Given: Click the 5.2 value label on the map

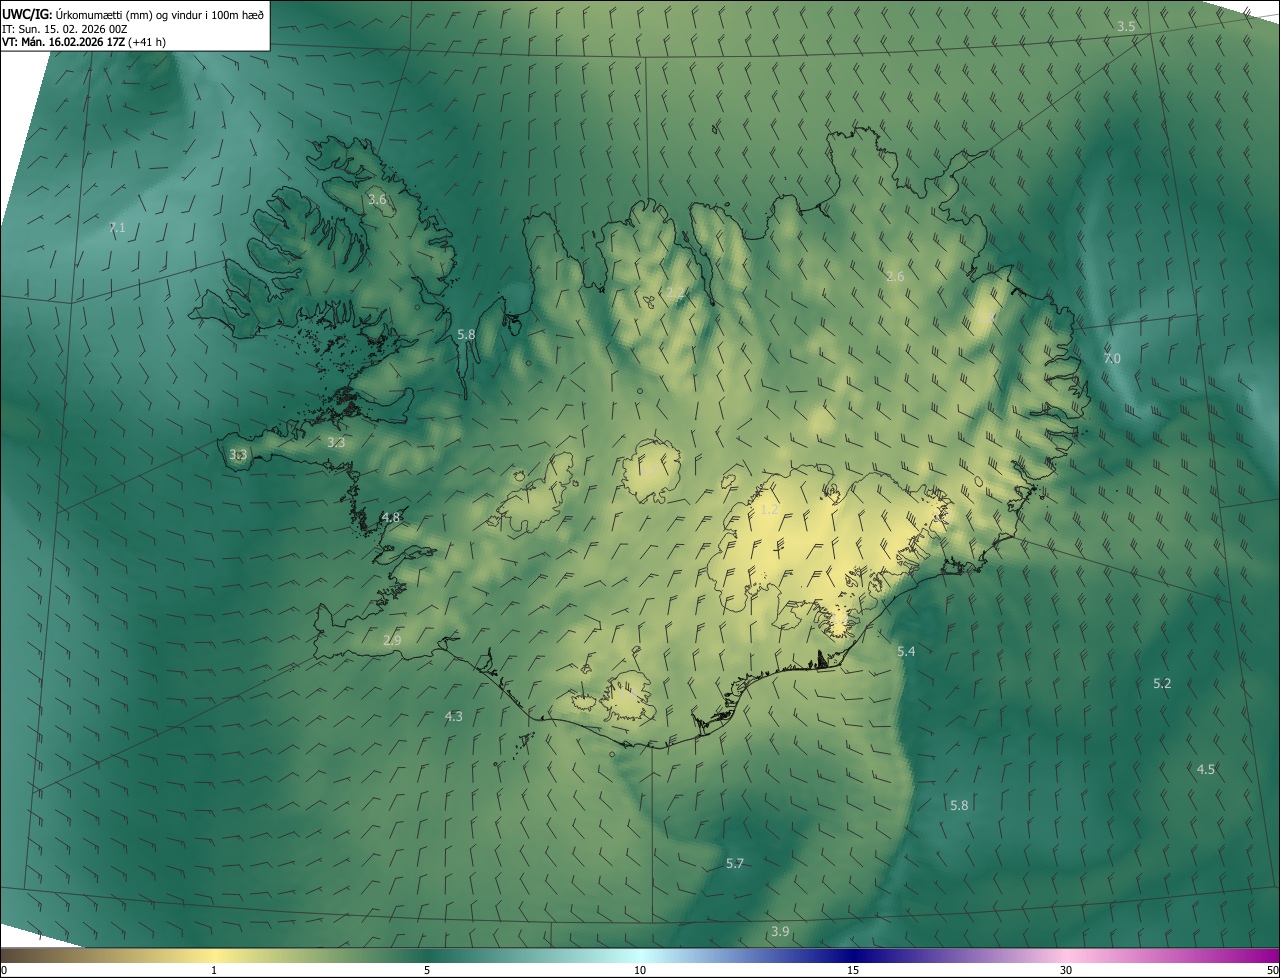Looking at the screenshot, I should pyautogui.click(x=1162, y=684).
